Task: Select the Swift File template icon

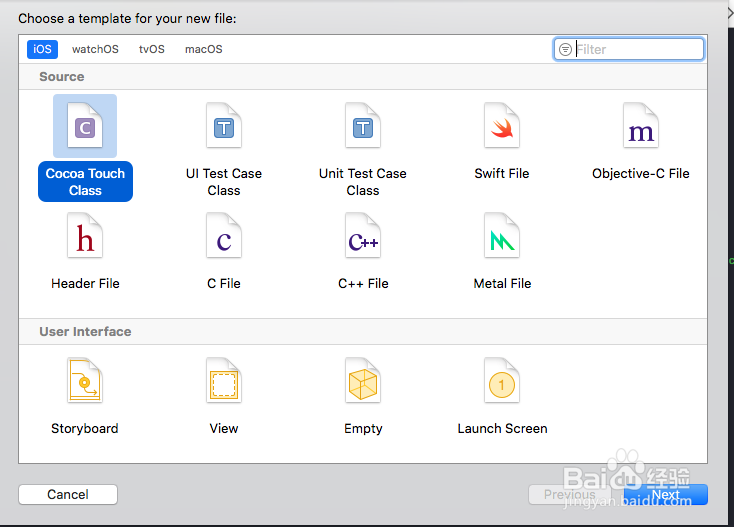Action: pyautogui.click(x=501, y=126)
